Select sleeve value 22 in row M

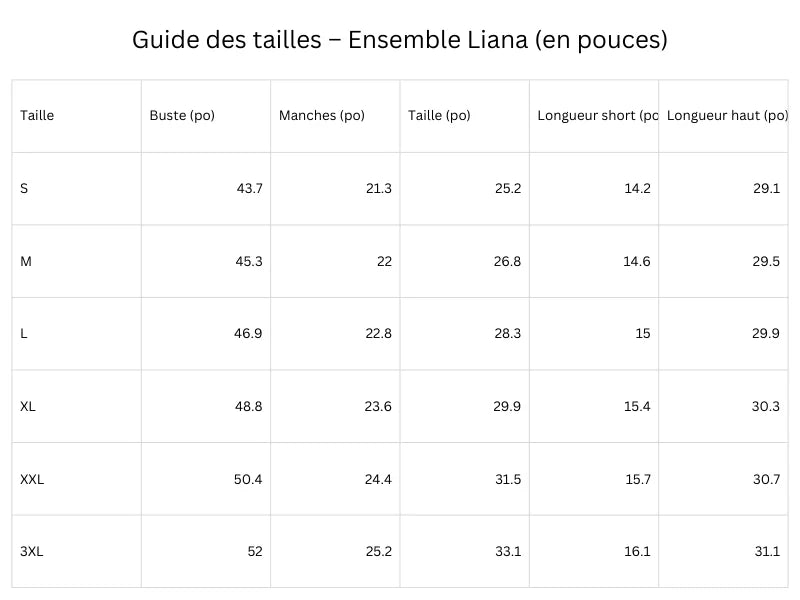point(384,261)
